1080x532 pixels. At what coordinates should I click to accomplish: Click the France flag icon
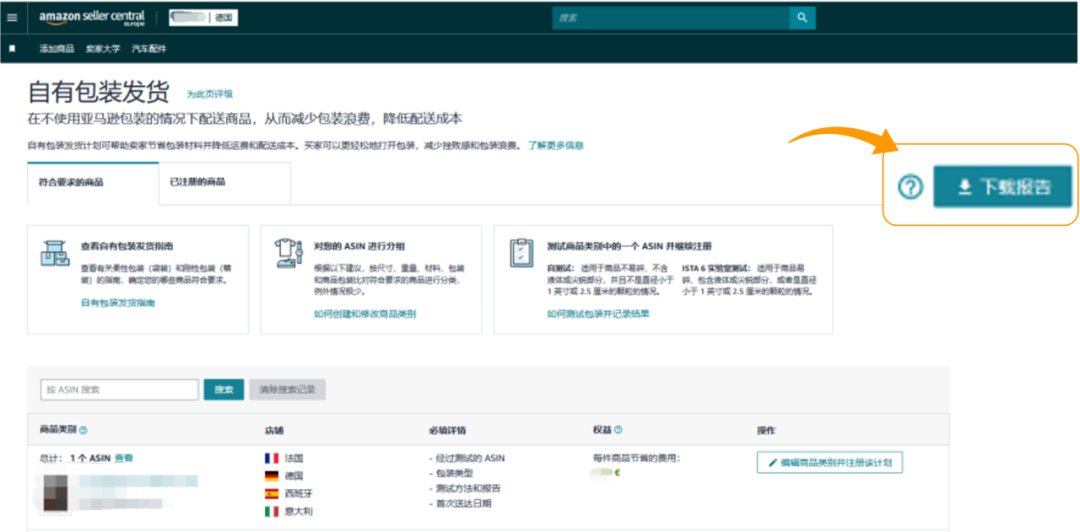(x=272, y=458)
